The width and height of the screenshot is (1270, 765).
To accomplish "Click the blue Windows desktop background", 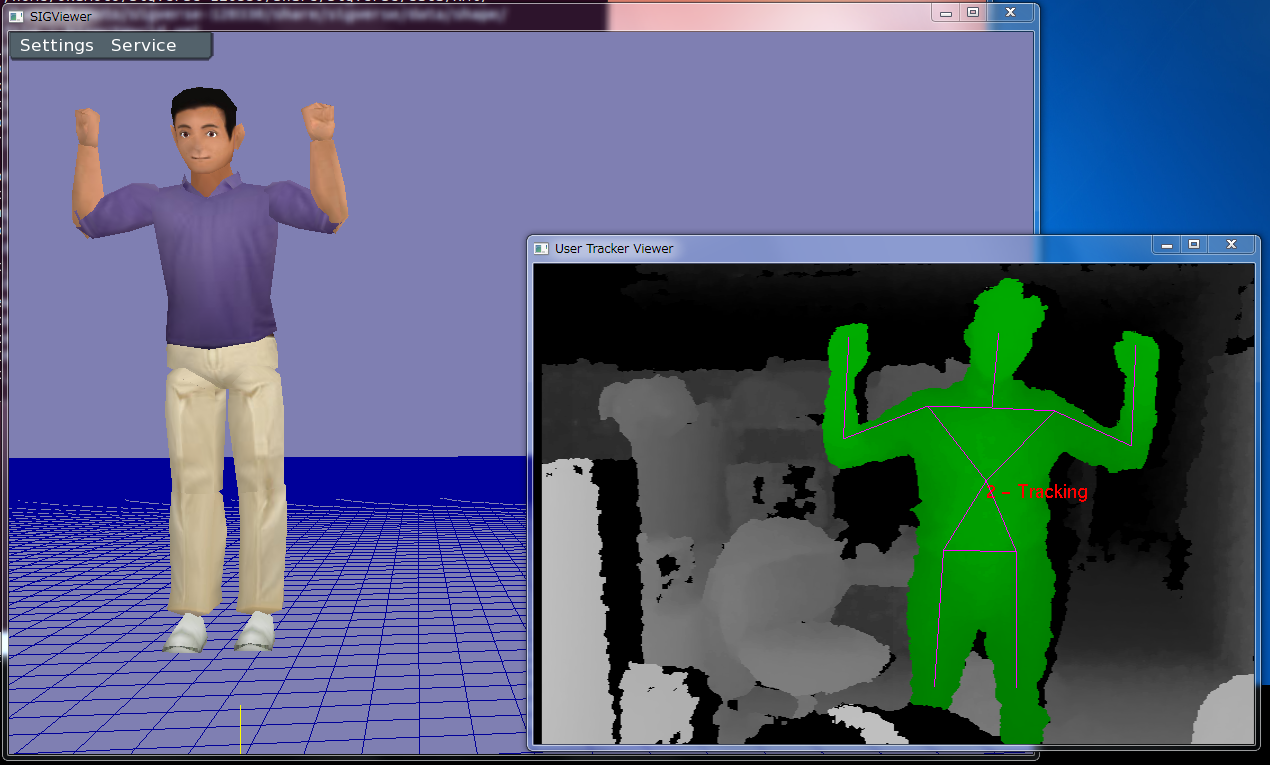I will 1150,120.
